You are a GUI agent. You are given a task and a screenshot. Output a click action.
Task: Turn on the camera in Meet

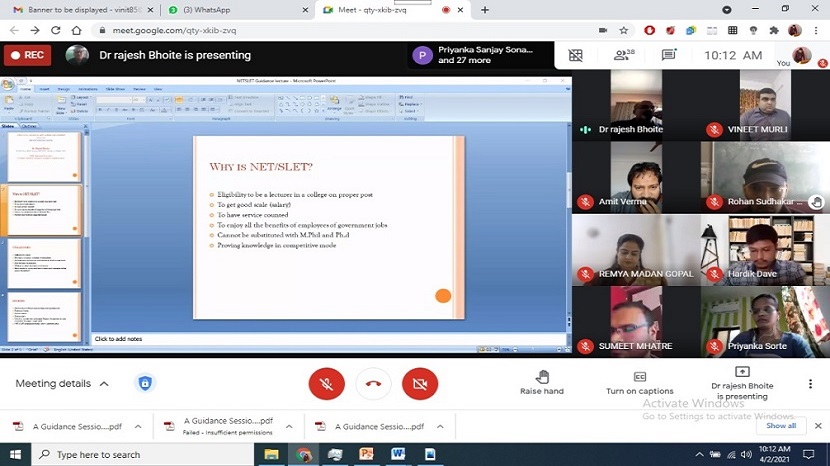[x=420, y=384]
